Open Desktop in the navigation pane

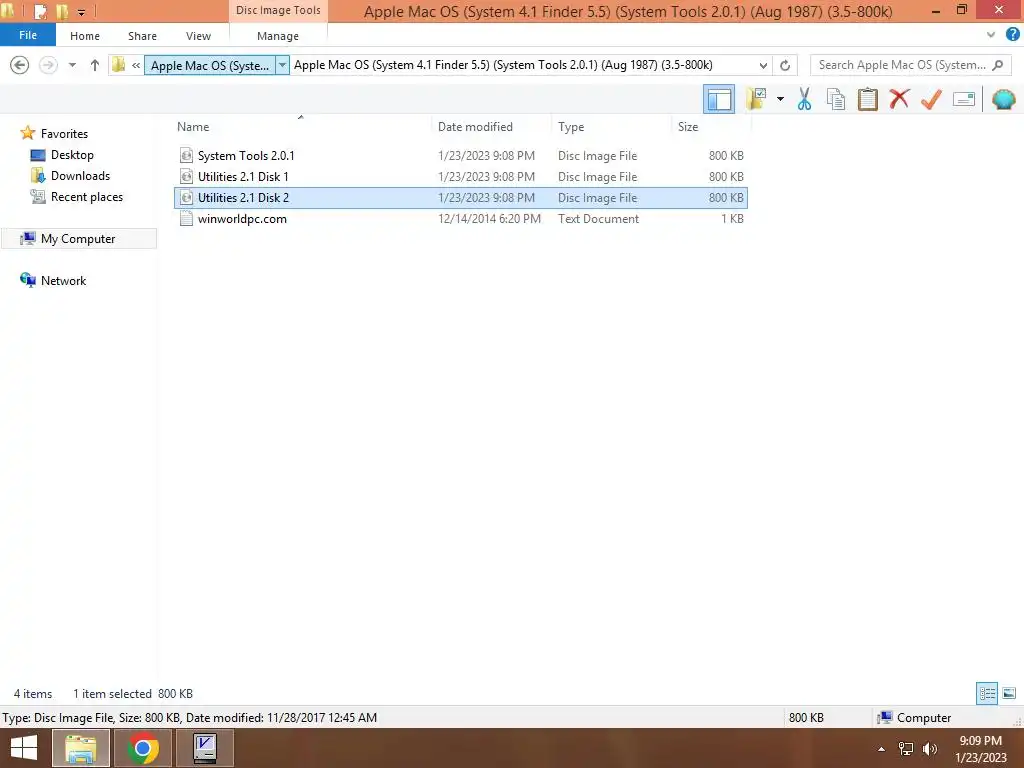pos(72,155)
